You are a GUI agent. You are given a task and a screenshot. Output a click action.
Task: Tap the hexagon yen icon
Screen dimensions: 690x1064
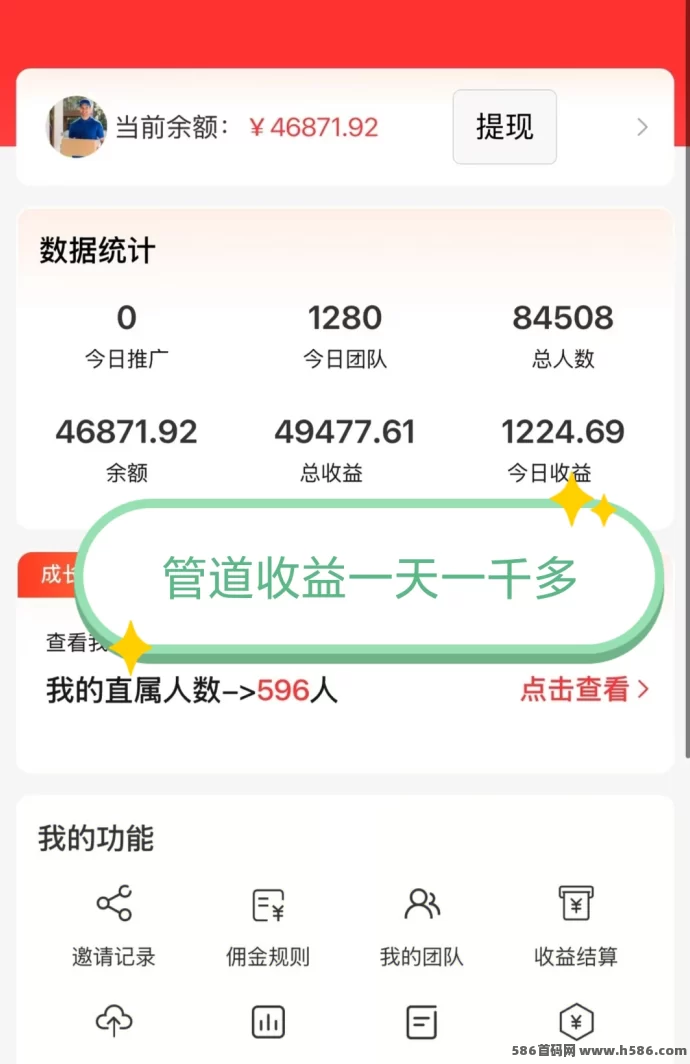coord(576,1022)
